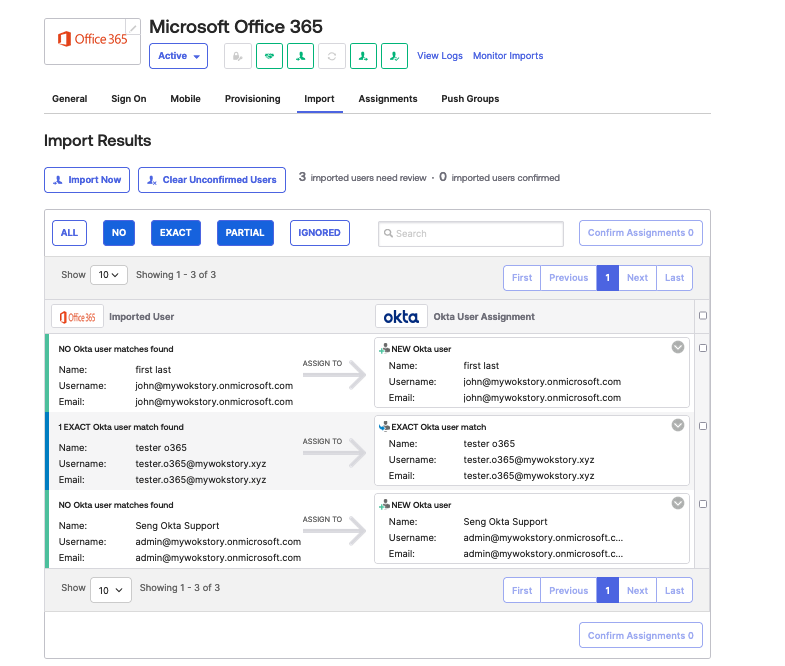Click the Okta User Assignment column header
This screenshot has height=666, width=785.
pyautogui.click(x=484, y=316)
